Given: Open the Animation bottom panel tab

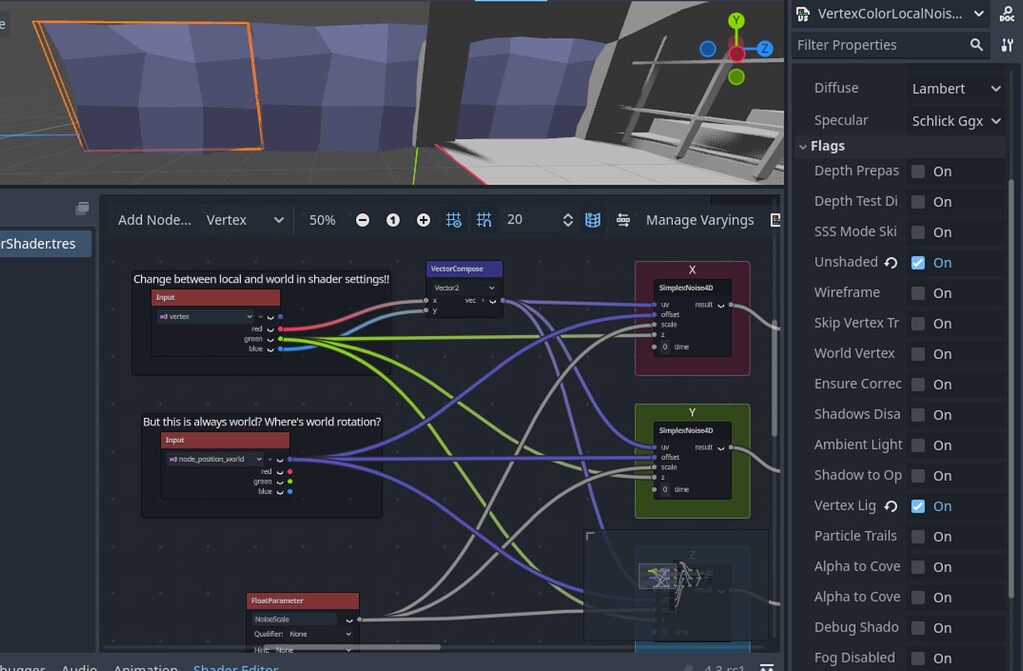Looking at the screenshot, I should (x=146, y=666).
